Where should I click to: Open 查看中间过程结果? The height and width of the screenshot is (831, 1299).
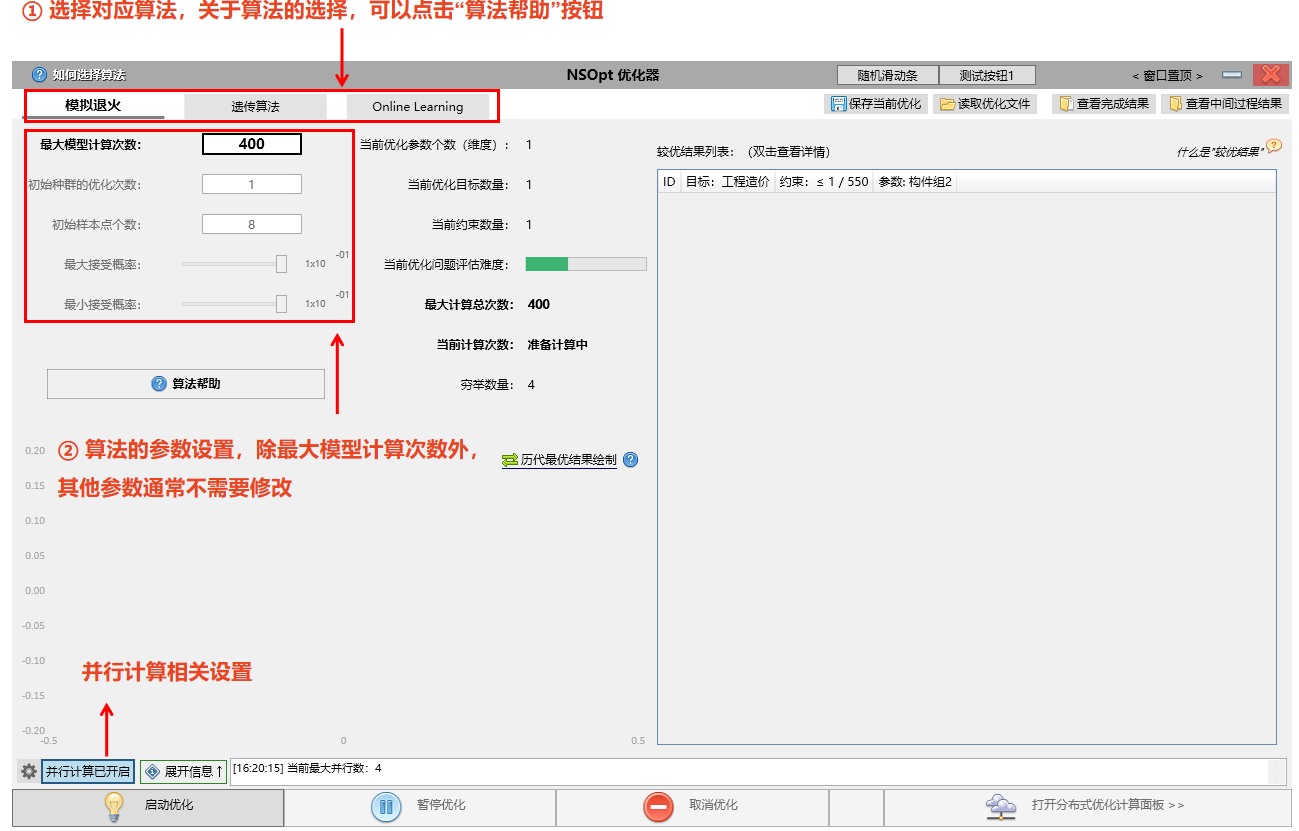pos(1225,104)
